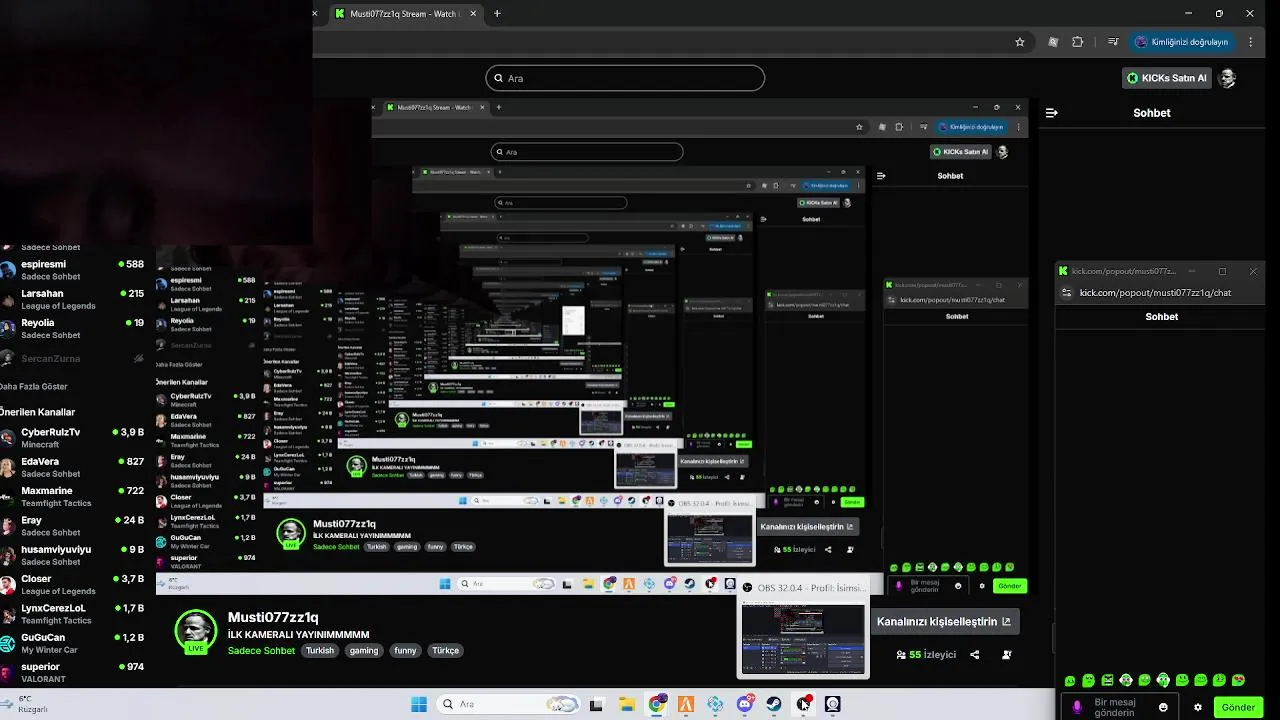This screenshot has width=1280, height=720.
Task: Click KICKs Satın Al button
Action: click(x=1167, y=78)
